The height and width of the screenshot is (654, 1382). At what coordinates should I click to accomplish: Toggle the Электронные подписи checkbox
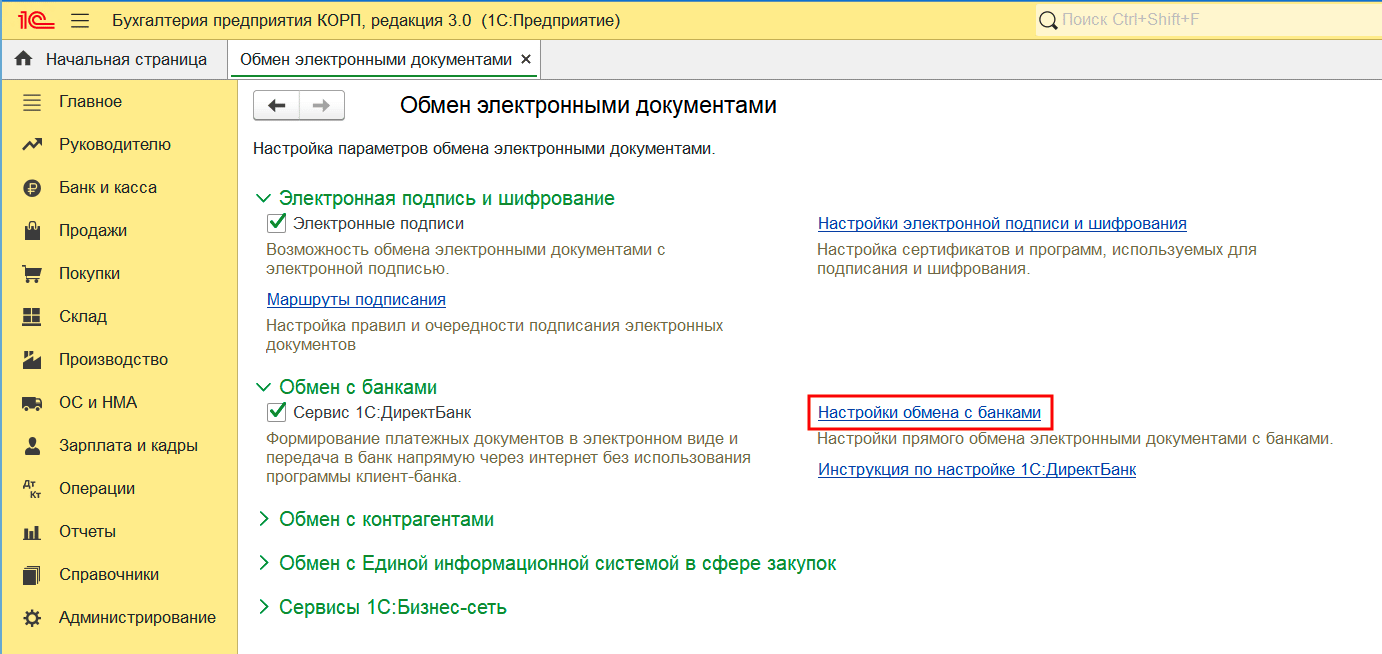277,223
